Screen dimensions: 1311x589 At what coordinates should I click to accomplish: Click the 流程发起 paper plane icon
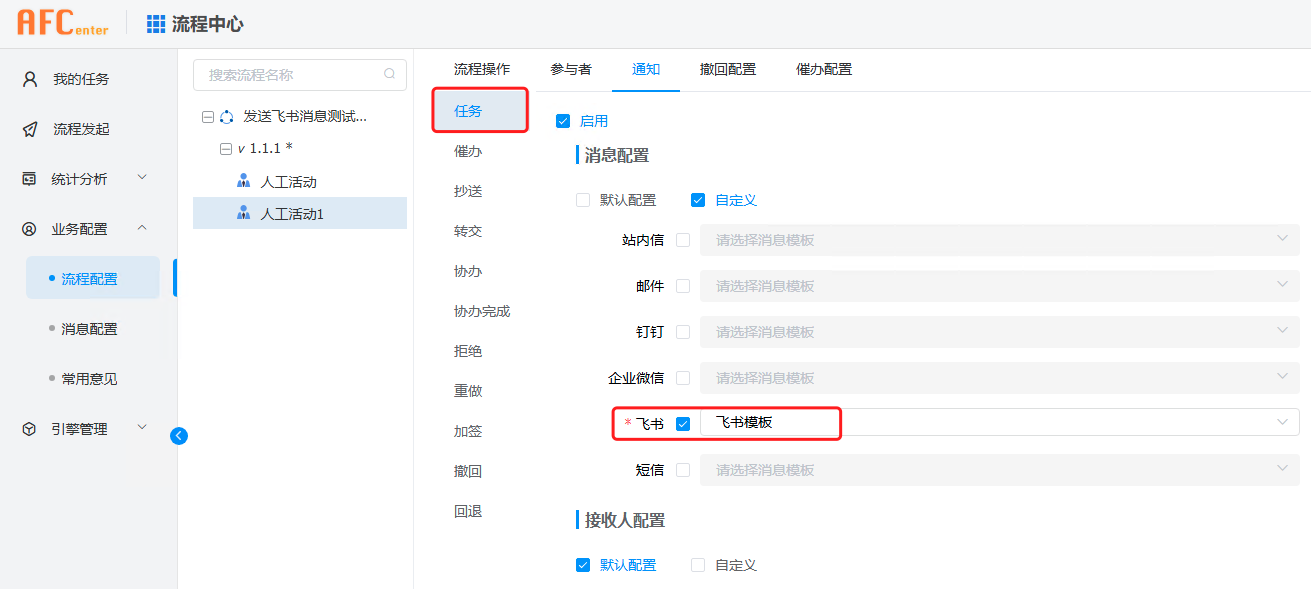click(30, 129)
